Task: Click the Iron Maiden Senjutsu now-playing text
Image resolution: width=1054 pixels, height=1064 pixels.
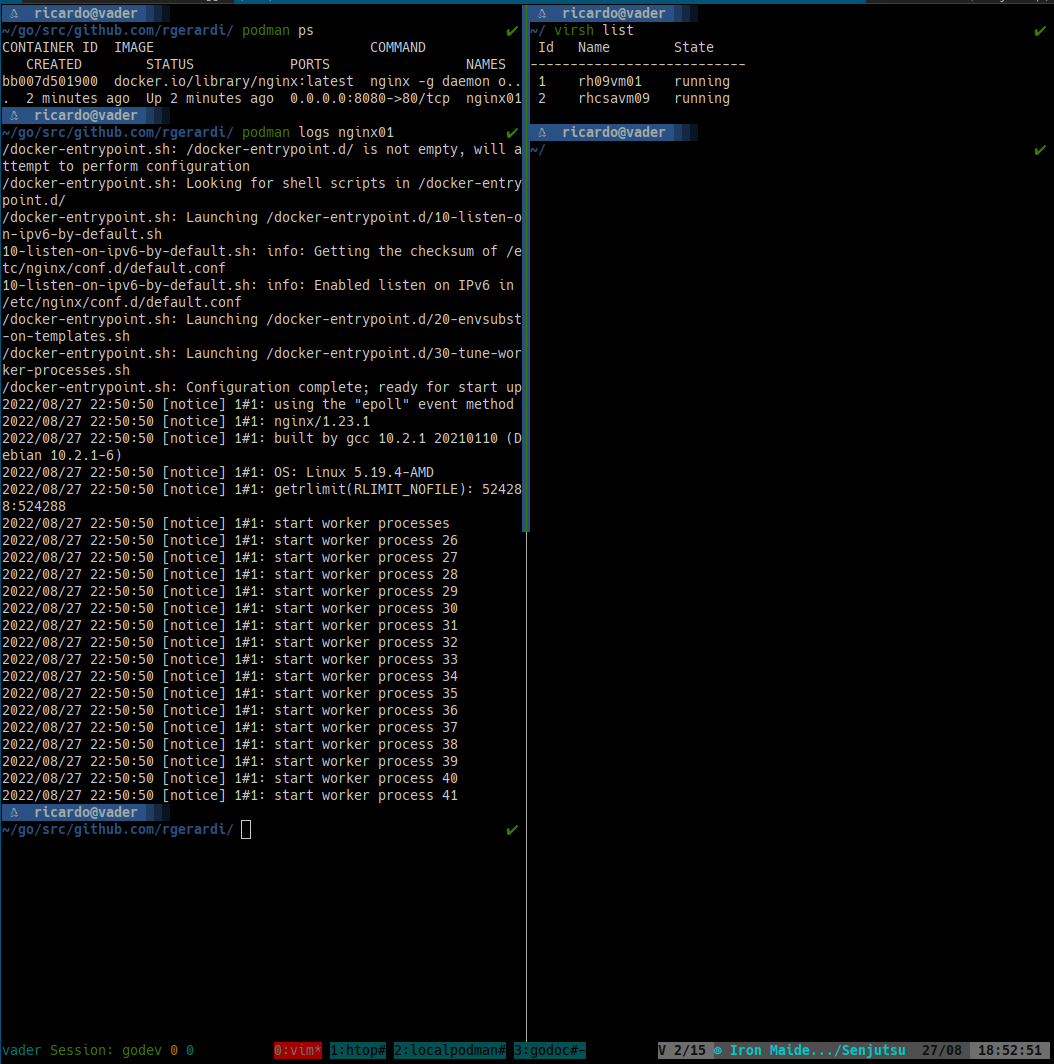Action: click(818, 1050)
